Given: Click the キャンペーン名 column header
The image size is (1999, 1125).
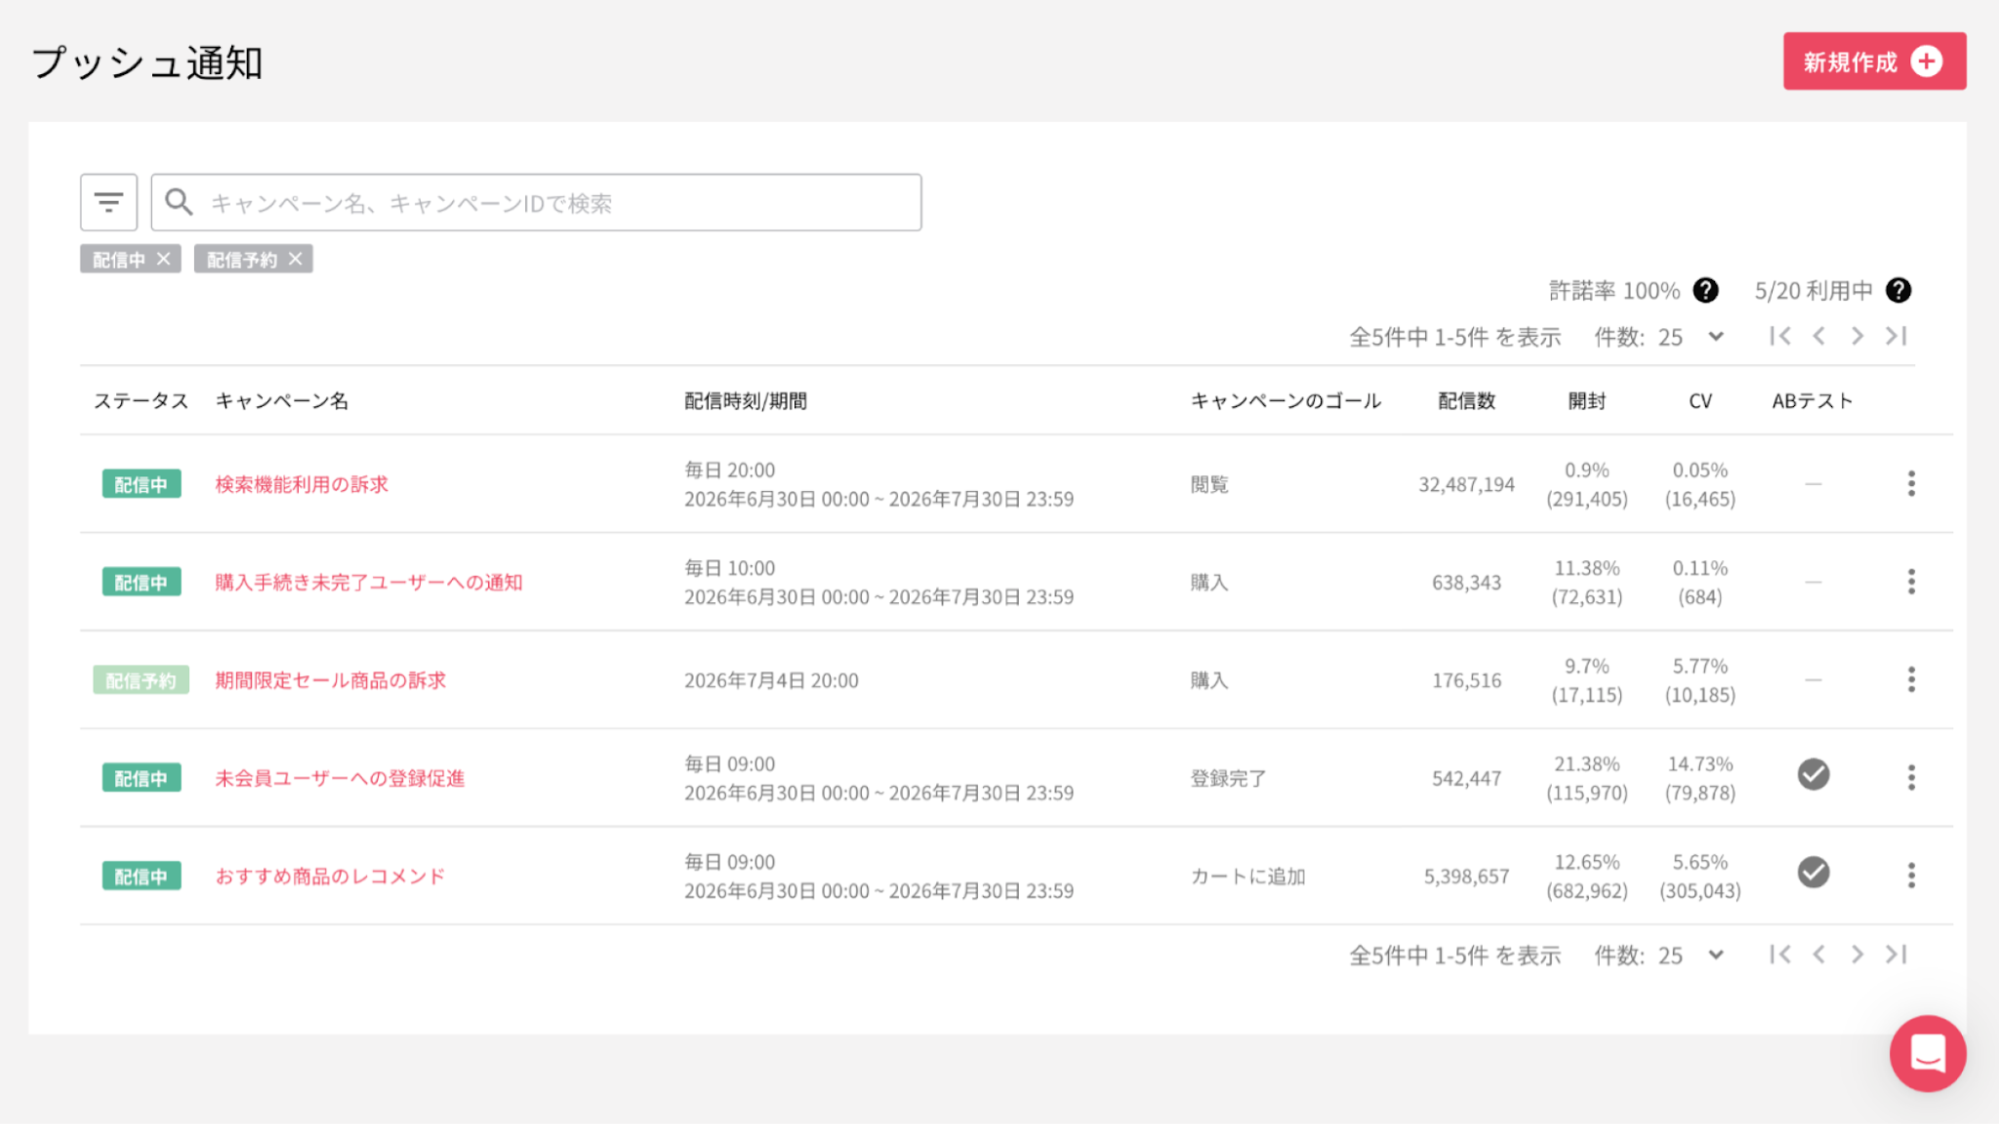Looking at the screenshot, I should pyautogui.click(x=282, y=401).
